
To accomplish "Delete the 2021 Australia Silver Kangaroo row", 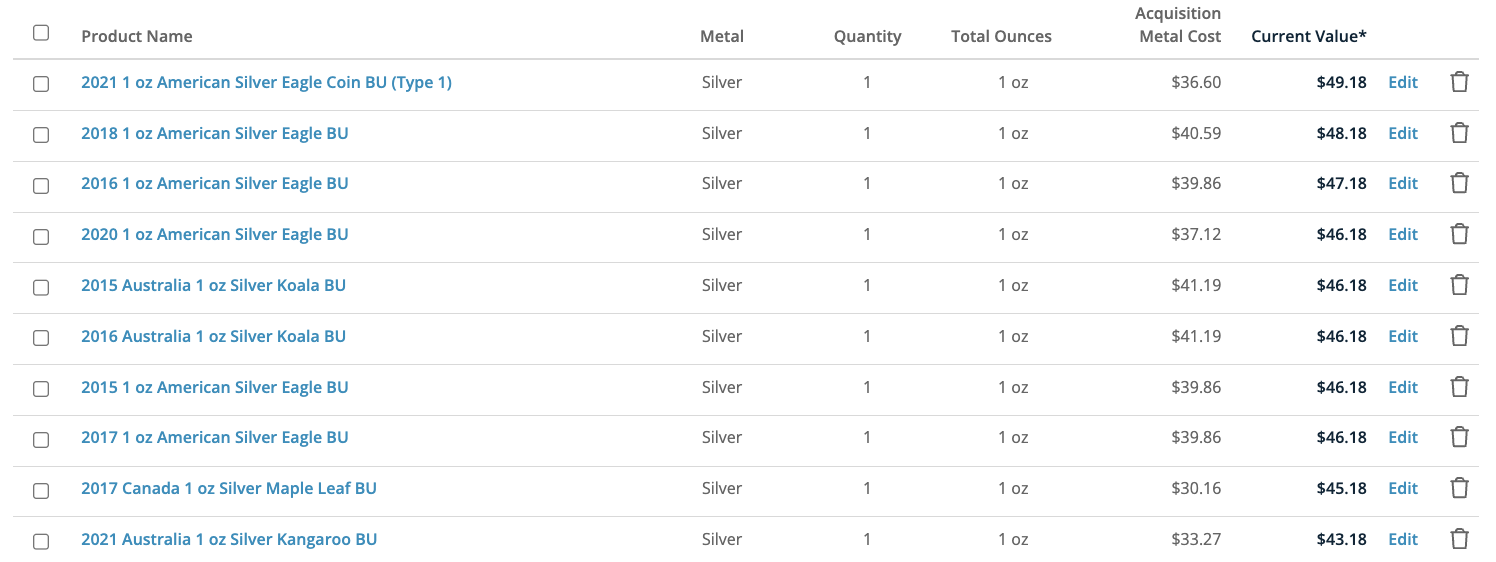I will pos(1459,539).
